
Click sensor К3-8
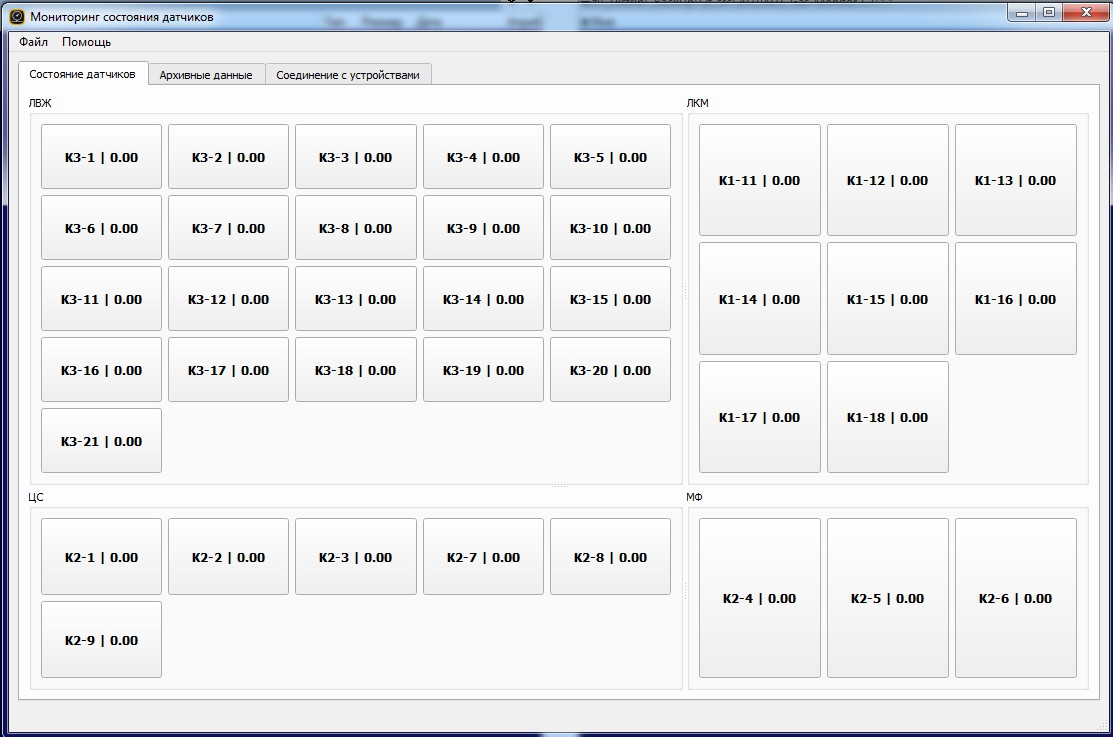point(356,228)
